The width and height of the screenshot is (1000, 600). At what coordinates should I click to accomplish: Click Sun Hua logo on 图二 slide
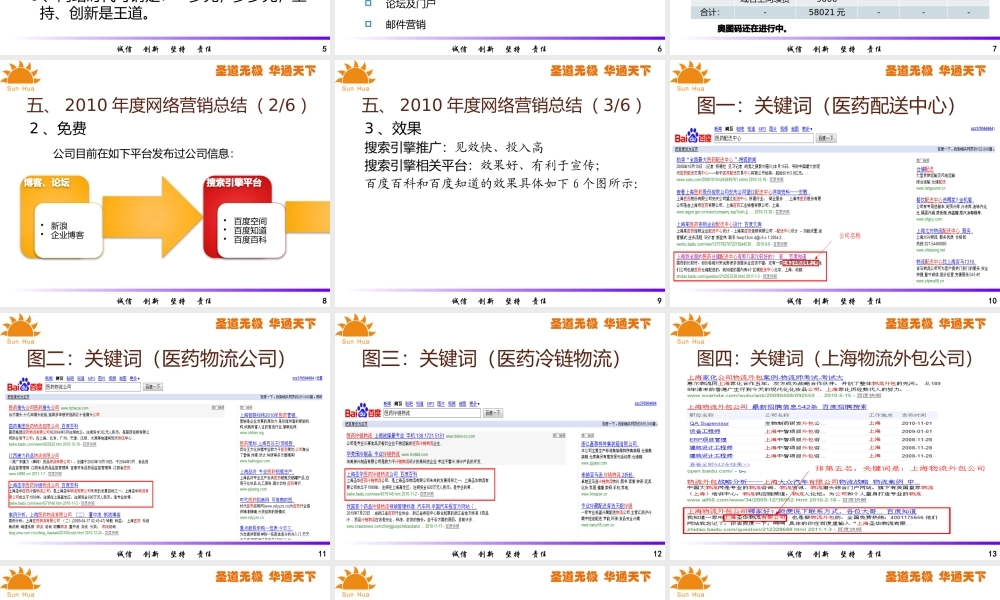[20, 329]
